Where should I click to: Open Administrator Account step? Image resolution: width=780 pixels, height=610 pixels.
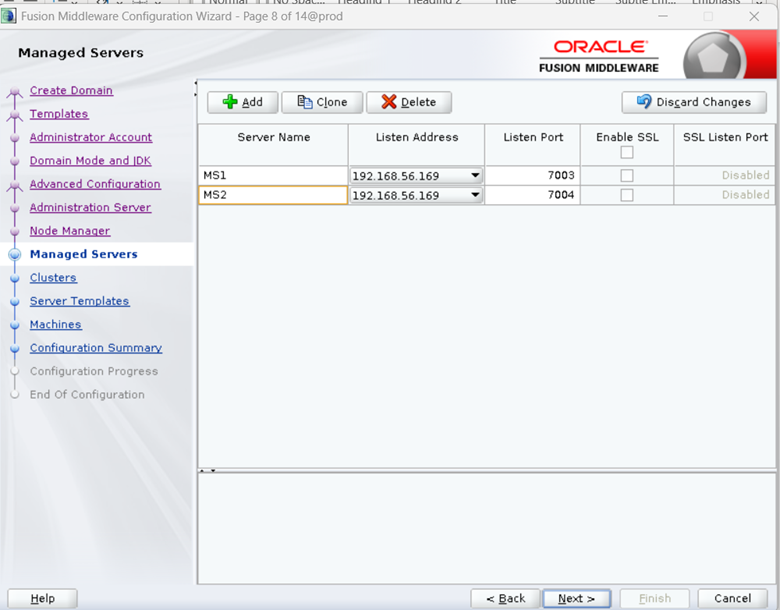[91, 137]
